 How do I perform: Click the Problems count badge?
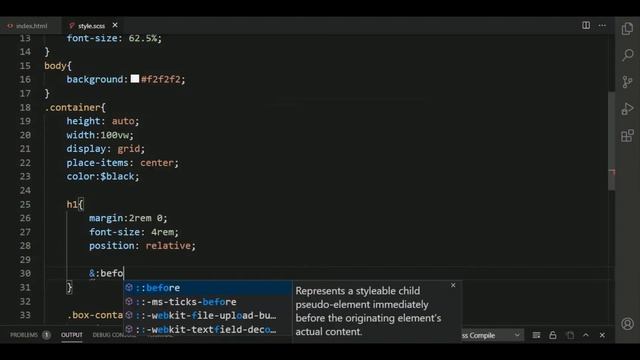tap(46, 335)
